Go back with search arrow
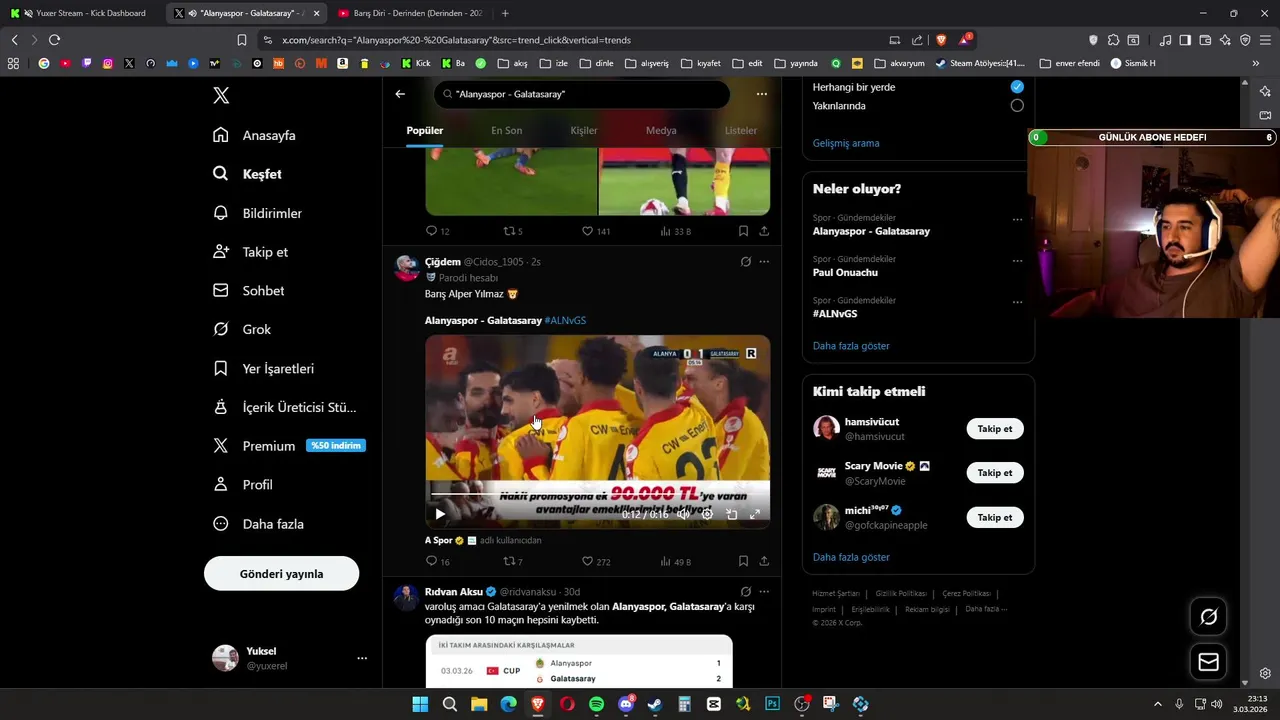Image resolution: width=1280 pixels, height=720 pixels. (400, 94)
